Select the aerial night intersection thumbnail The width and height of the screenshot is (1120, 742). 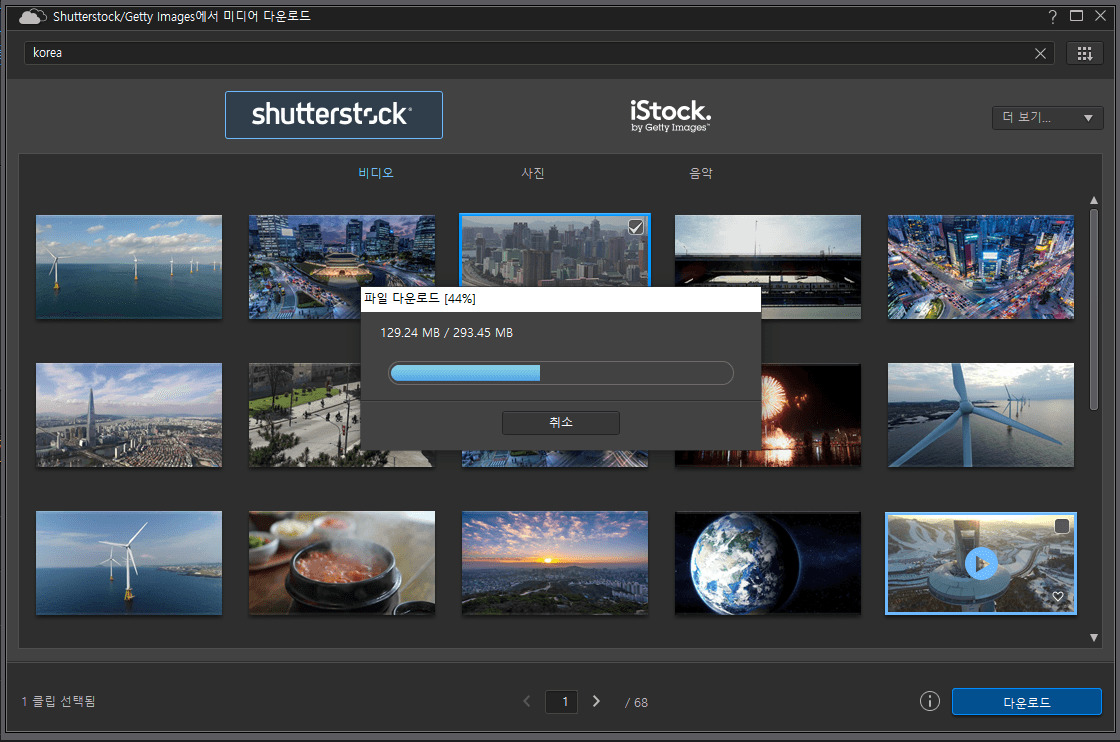pyautogui.click(x=981, y=267)
